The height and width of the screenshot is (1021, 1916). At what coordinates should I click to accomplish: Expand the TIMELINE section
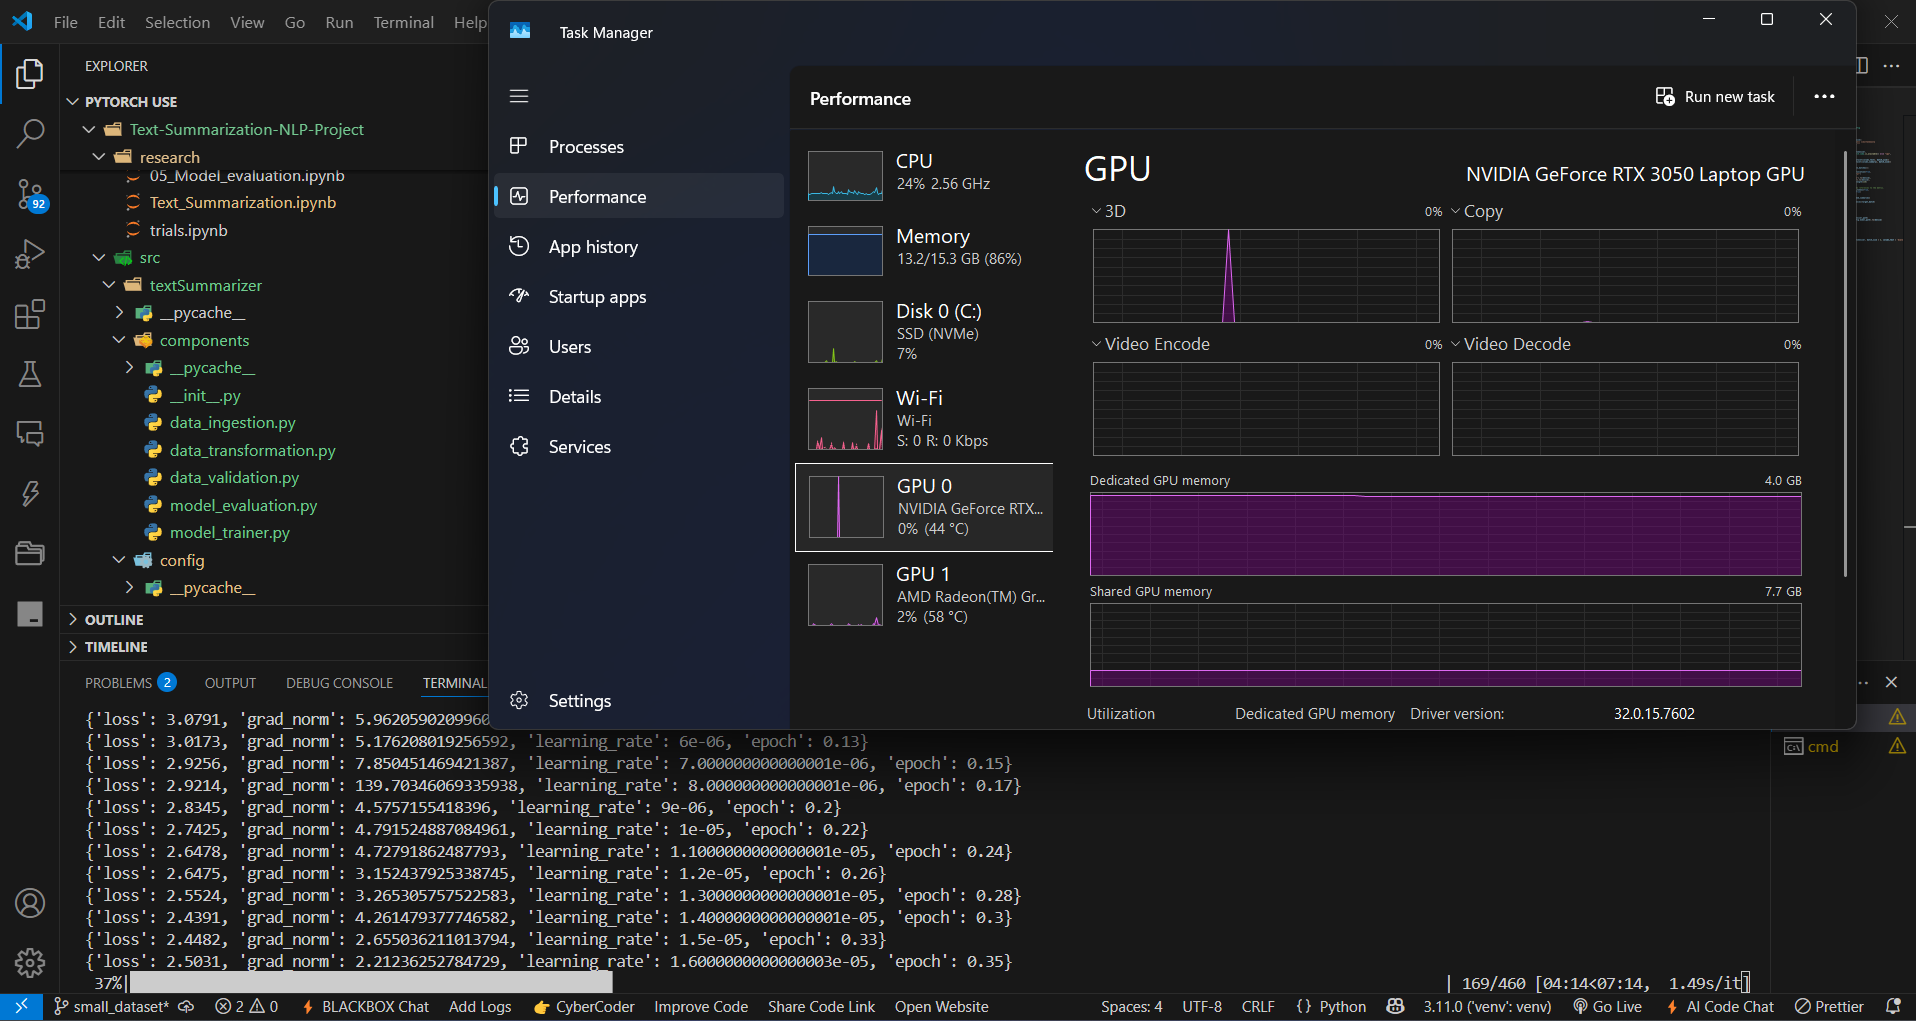click(116, 647)
